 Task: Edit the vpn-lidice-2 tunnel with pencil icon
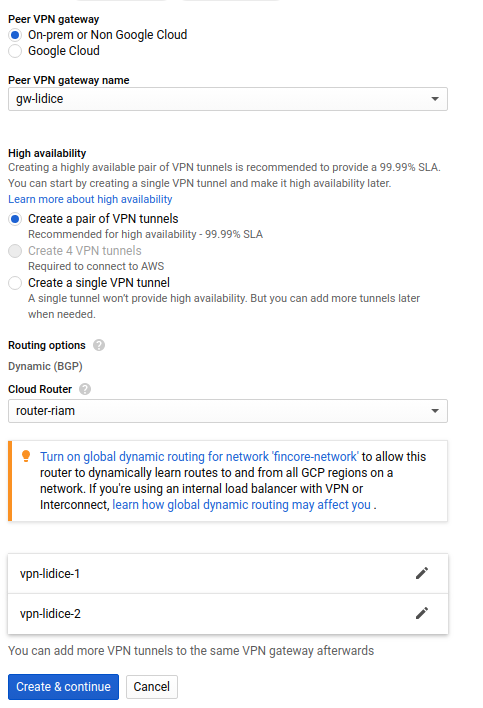(x=422, y=613)
